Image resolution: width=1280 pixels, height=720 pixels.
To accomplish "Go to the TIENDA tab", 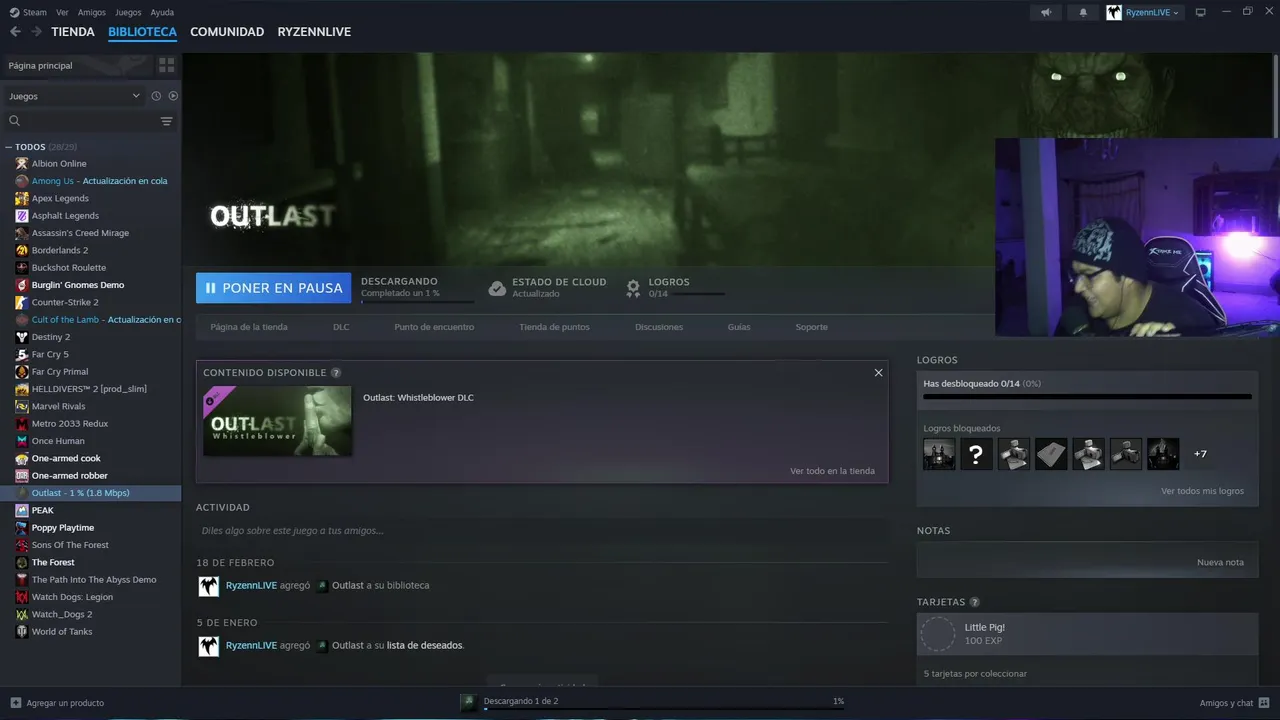I will tap(73, 32).
